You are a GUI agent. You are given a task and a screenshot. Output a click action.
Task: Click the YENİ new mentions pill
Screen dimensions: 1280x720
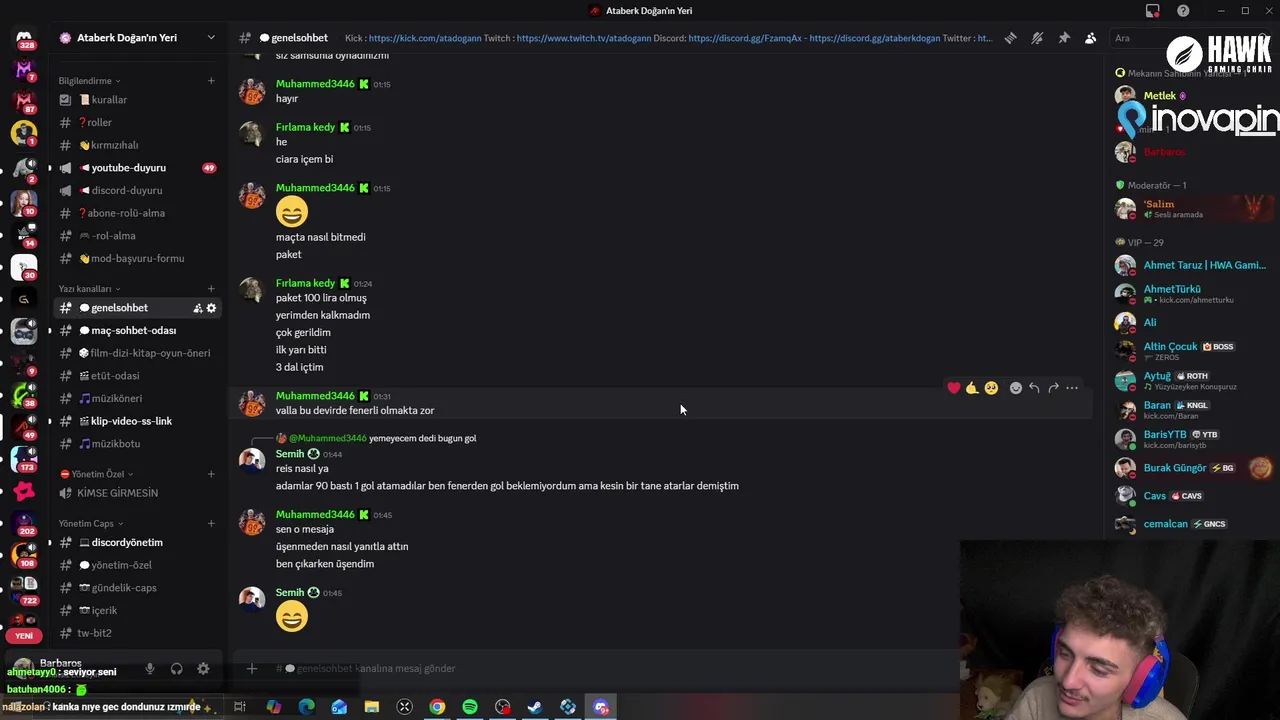point(24,636)
